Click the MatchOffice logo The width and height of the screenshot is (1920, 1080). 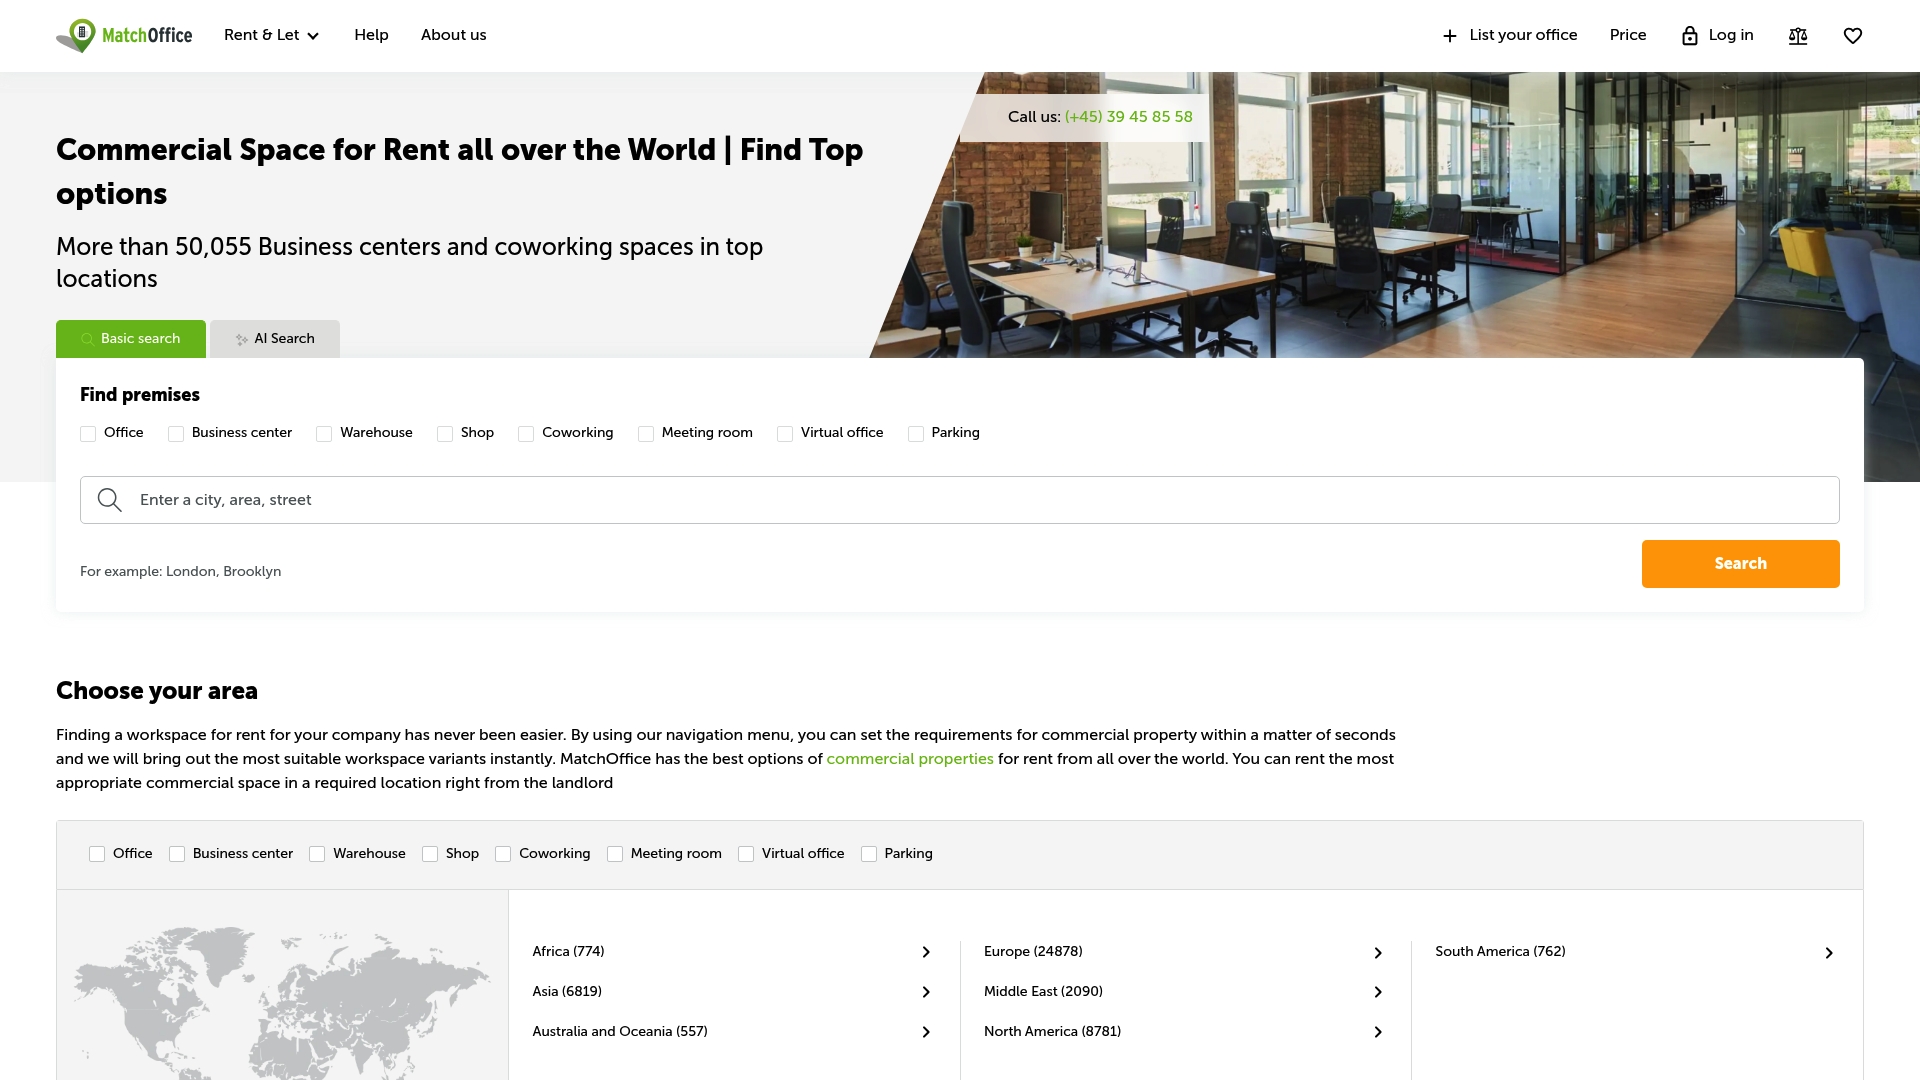(x=123, y=35)
